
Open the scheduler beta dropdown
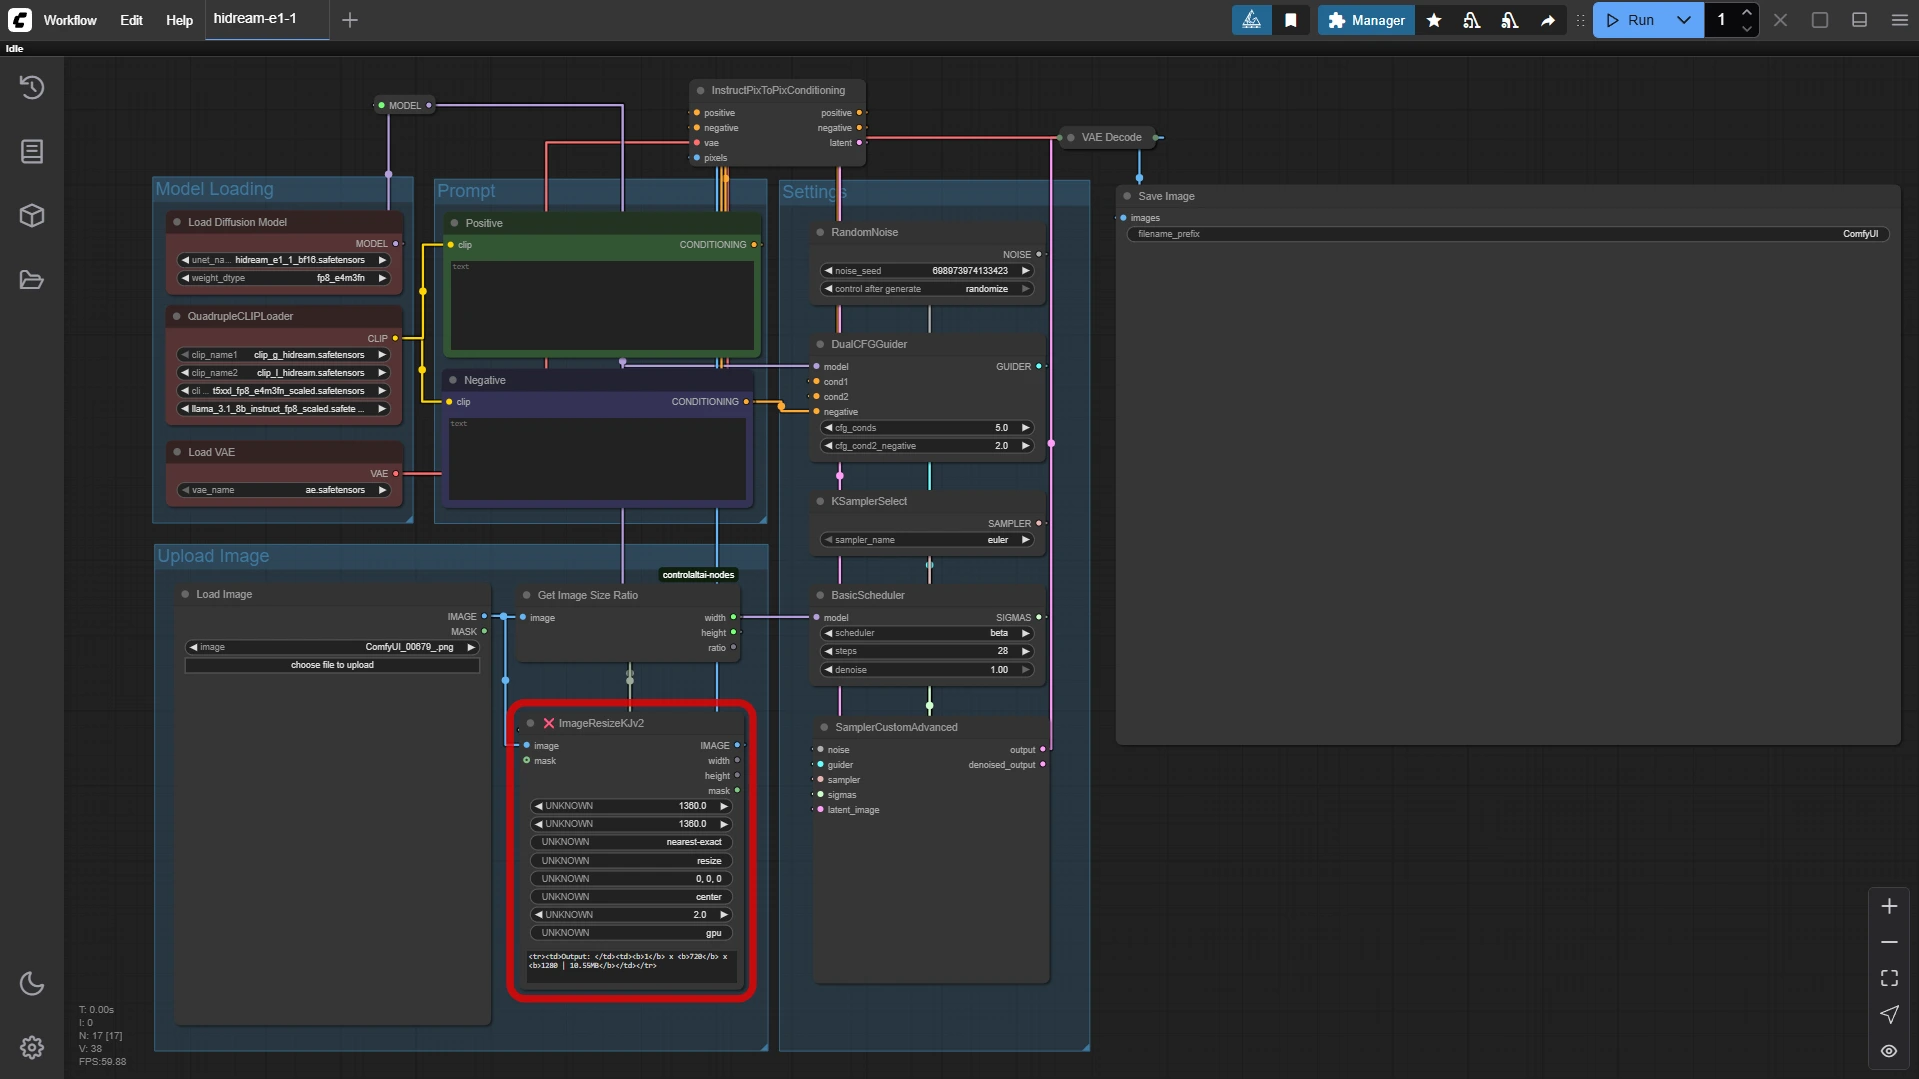(x=927, y=633)
